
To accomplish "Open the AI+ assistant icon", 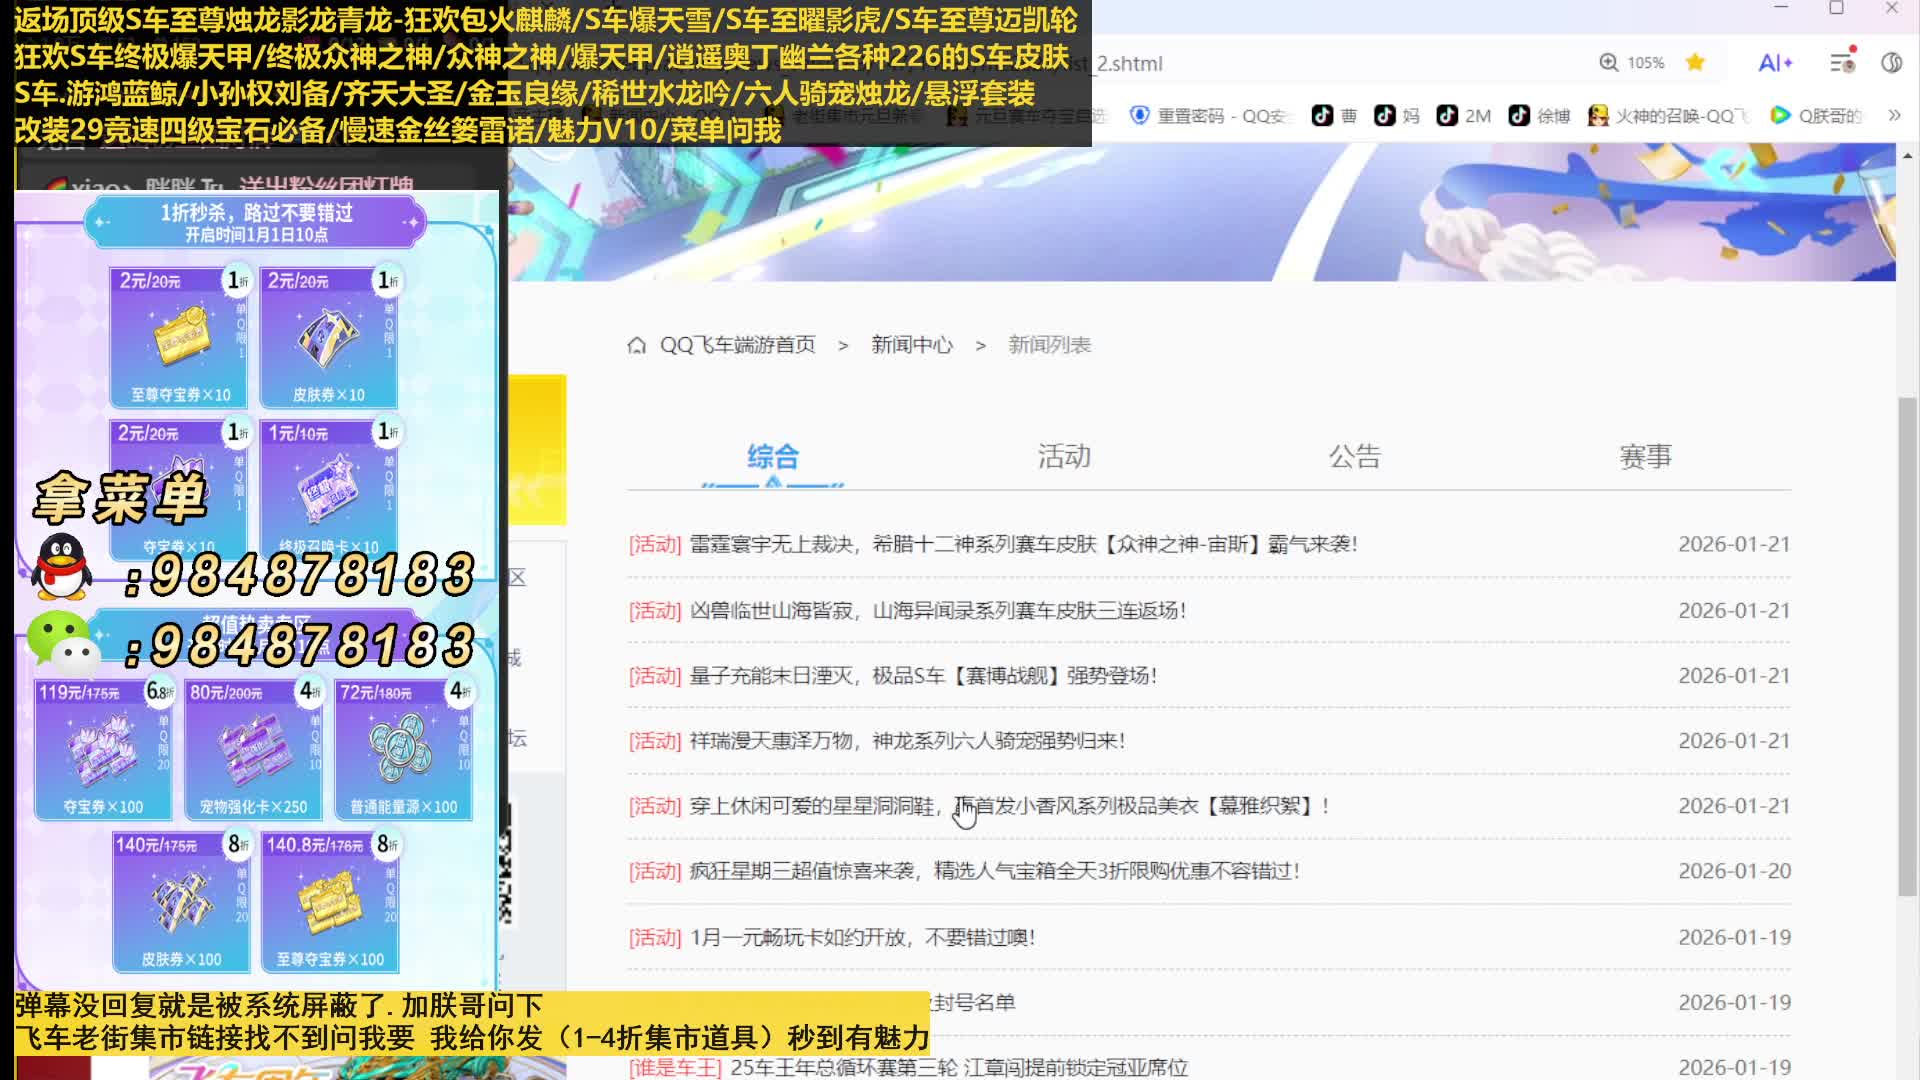I will (1775, 62).
